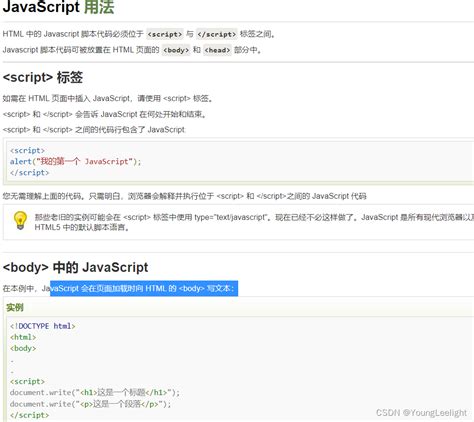Click the document.write <p> code line
The height and width of the screenshot is (422, 474).
tap(90, 404)
